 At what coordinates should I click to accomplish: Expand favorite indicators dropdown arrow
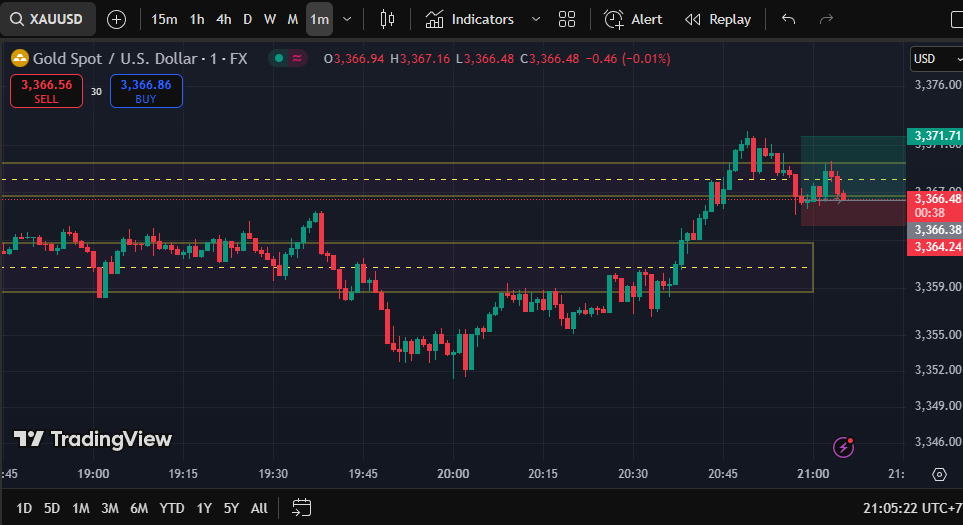pos(536,20)
